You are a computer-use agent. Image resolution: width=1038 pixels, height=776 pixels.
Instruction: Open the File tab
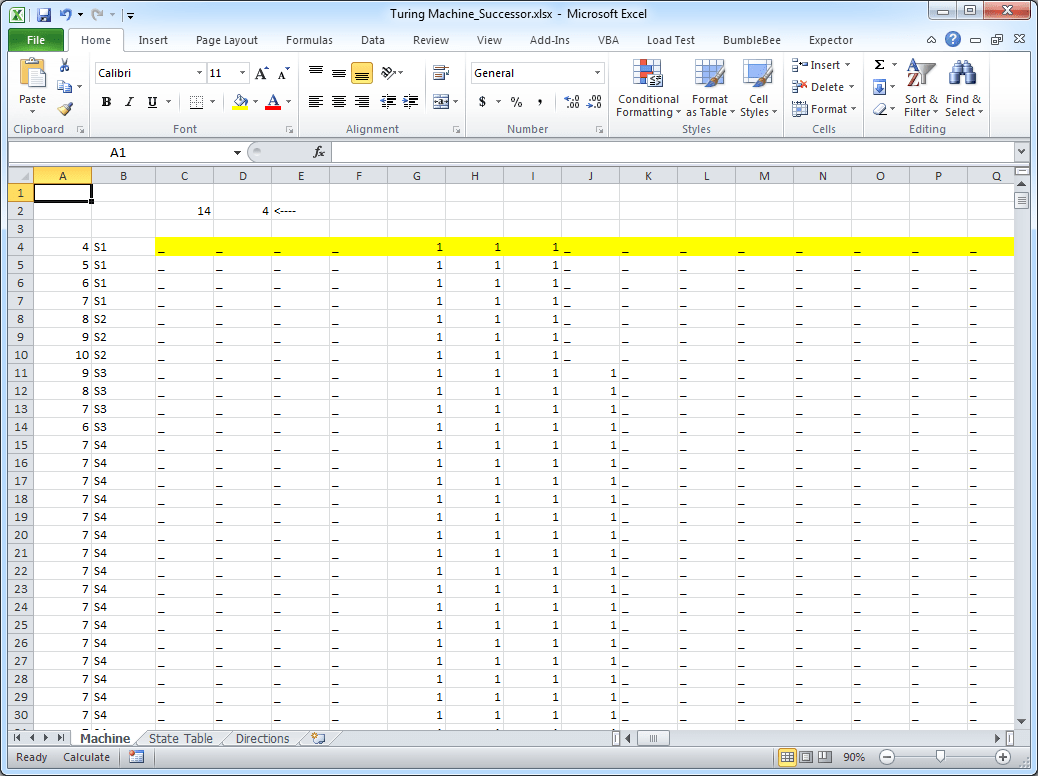coord(36,40)
